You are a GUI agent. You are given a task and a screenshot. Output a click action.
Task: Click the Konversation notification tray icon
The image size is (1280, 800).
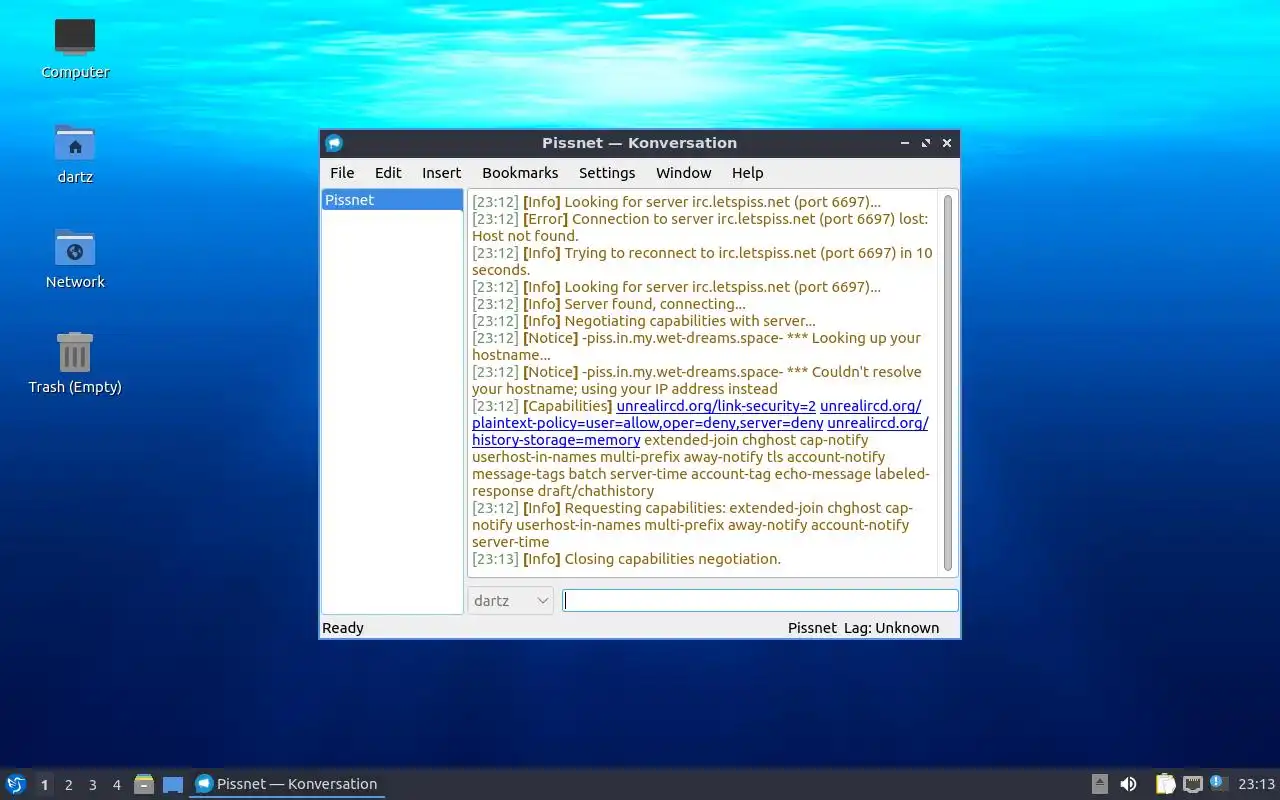pyautogui.click(x=1217, y=783)
